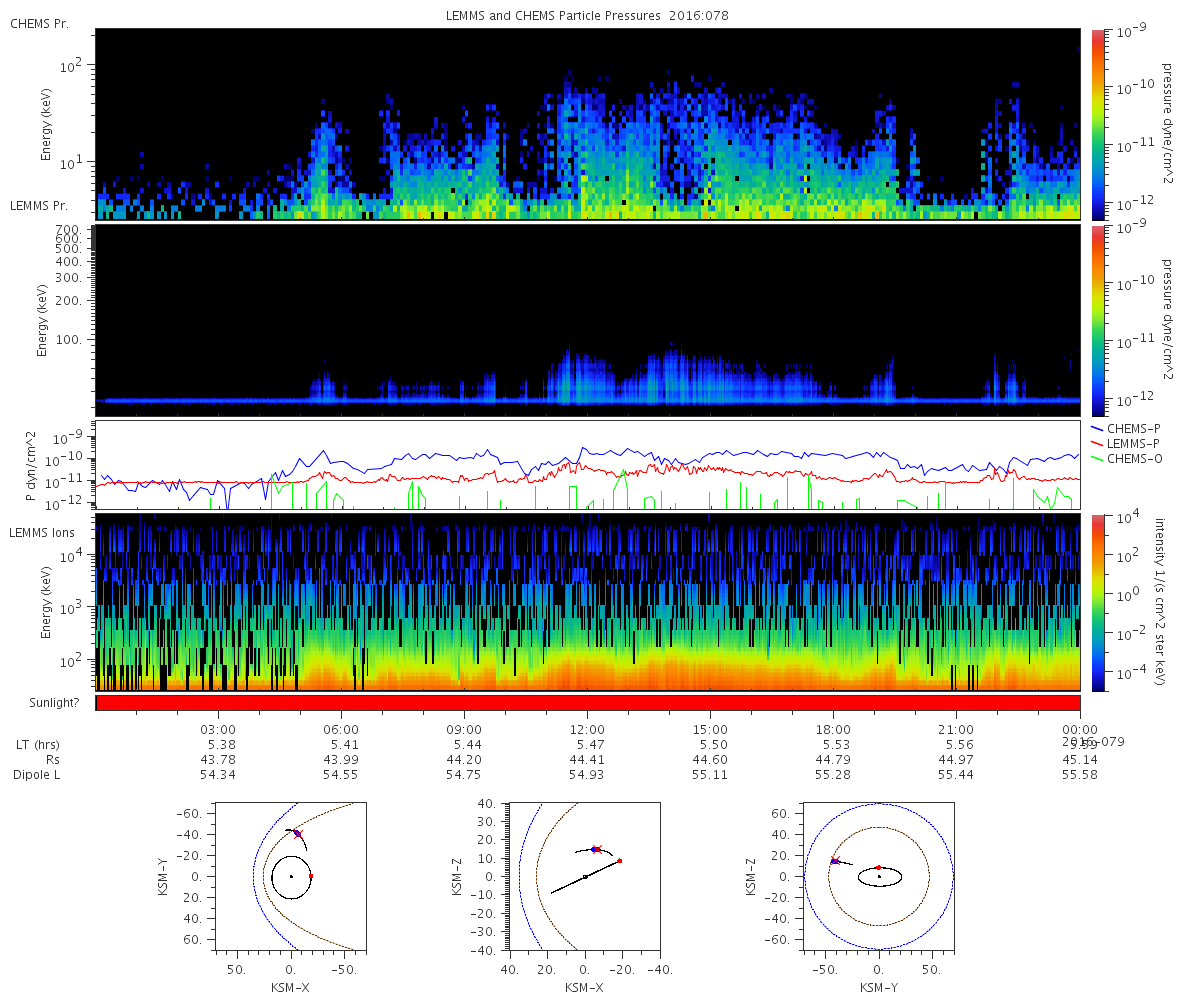Click the Rs value 44.41
Viewport: 1200px width, 1000px height.
pyautogui.click(x=587, y=760)
